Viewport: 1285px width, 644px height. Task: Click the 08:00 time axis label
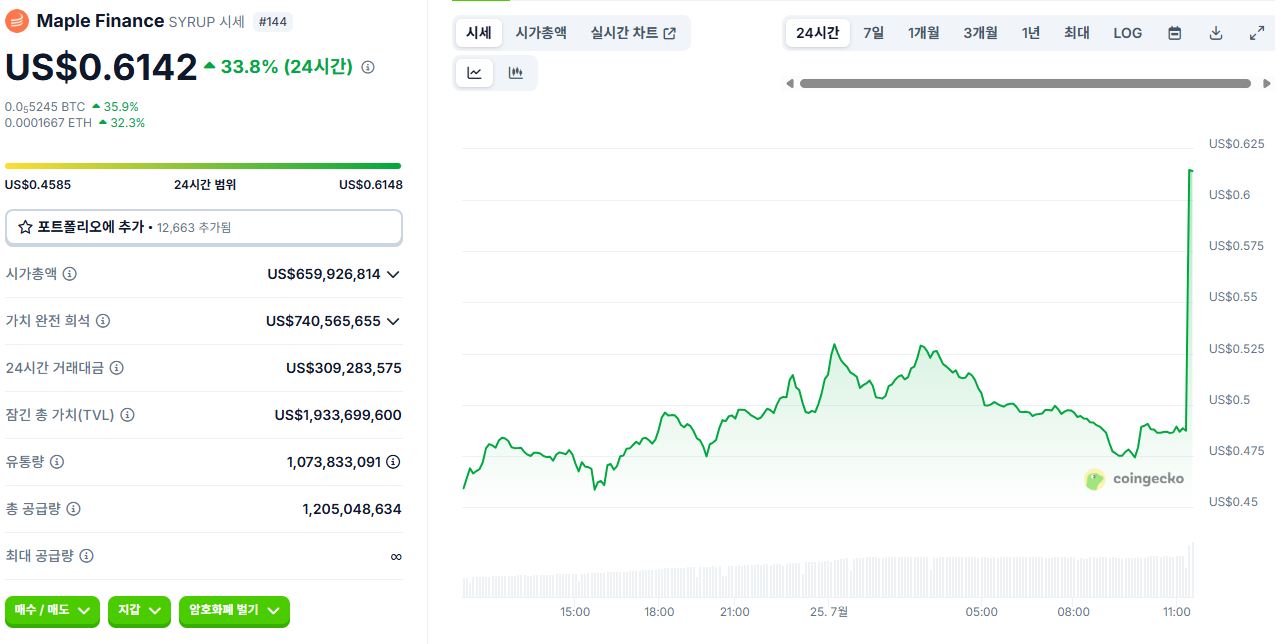[1074, 612]
